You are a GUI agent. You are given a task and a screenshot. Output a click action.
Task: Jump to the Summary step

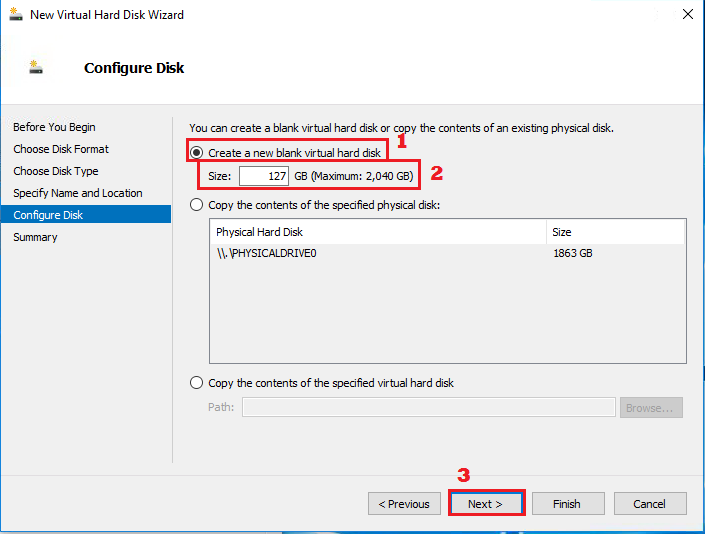[36, 237]
